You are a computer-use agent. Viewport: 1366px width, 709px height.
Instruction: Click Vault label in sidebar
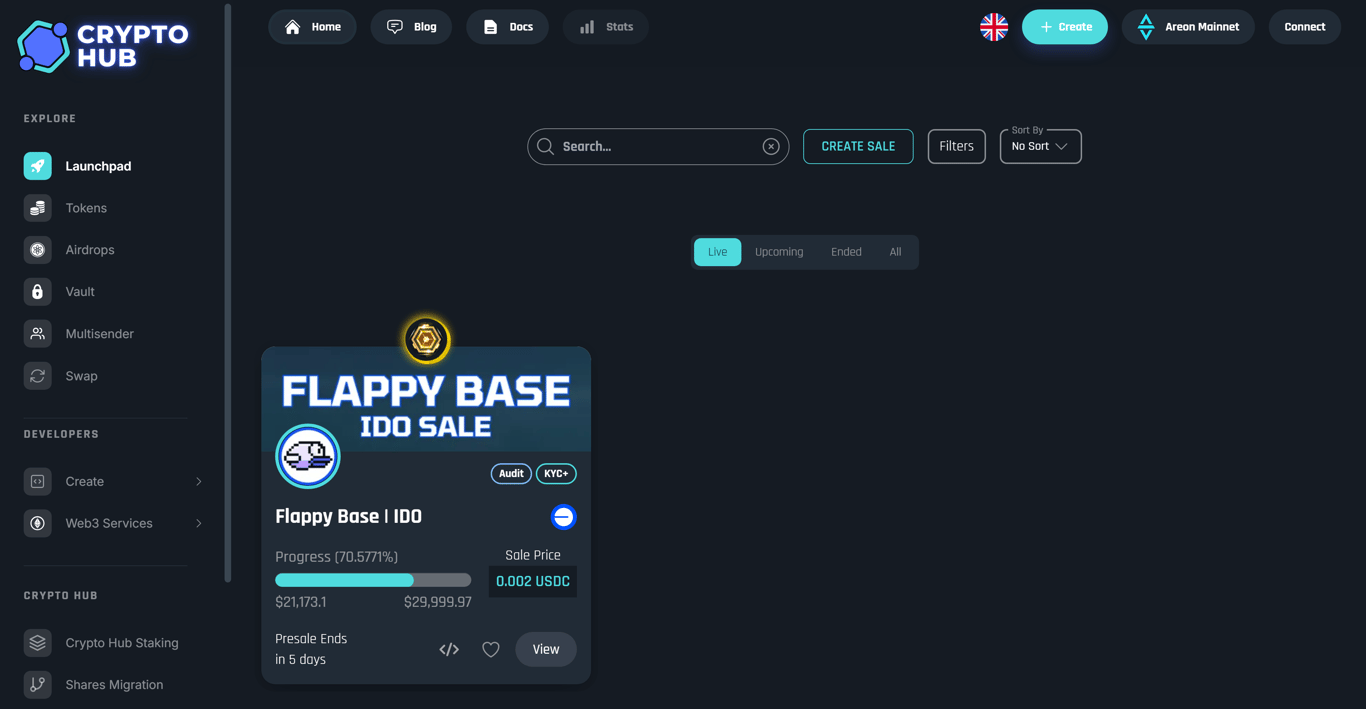coord(80,292)
